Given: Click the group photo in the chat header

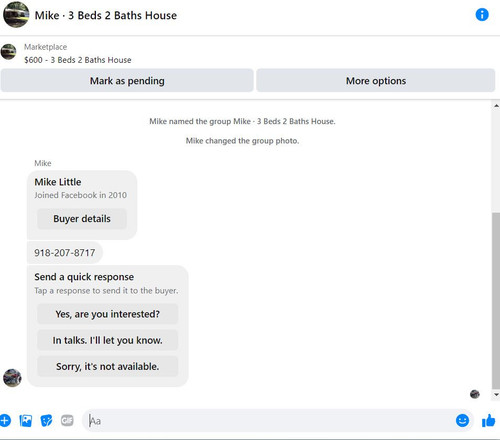Looking at the screenshot, I should [x=16, y=15].
